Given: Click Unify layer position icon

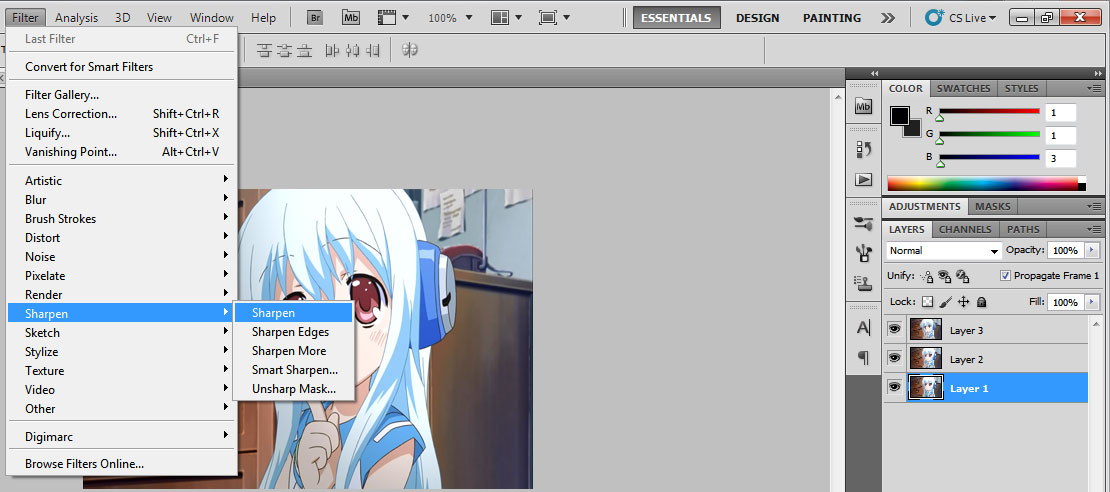Looking at the screenshot, I should pos(927,276).
